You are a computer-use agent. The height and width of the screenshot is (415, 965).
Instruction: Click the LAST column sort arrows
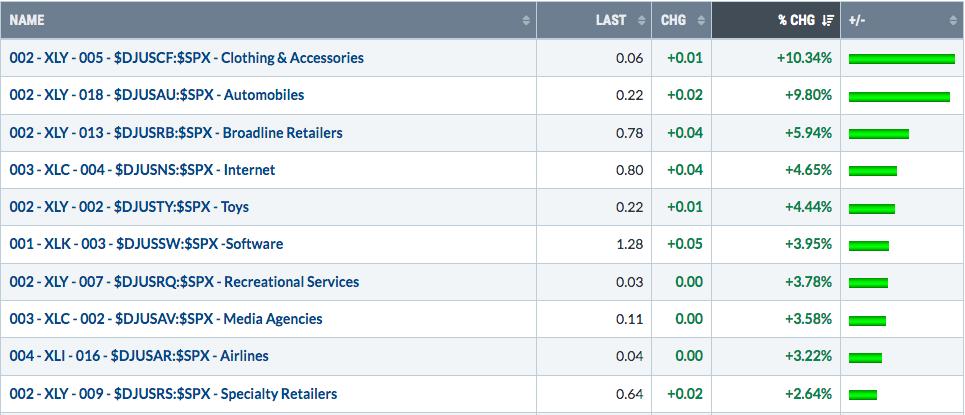click(x=641, y=20)
